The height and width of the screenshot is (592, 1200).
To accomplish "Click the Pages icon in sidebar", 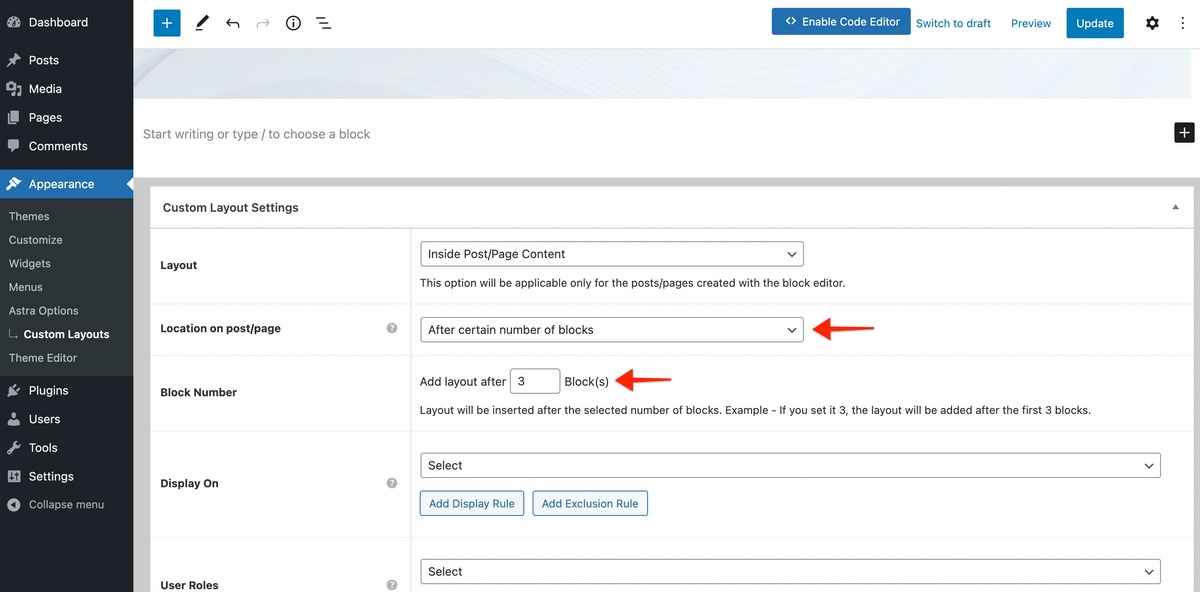I will (14, 117).
